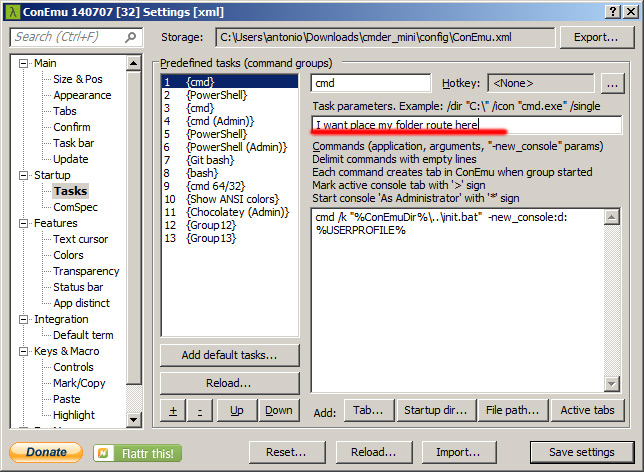The image size is (644, 472).
Task: Select task 8 {bash}
Action: point(230,173)
